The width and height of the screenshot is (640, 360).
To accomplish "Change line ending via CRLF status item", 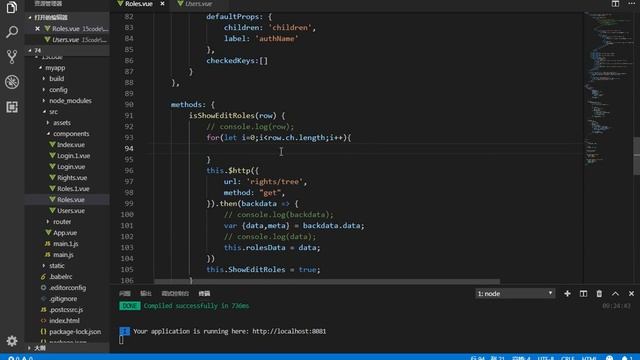I will (x=568, y=358).
